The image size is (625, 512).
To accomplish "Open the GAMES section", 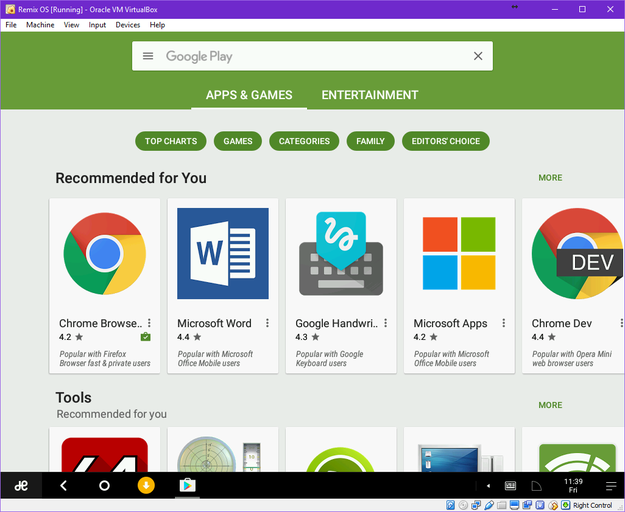I will click(x=238, y=141).
